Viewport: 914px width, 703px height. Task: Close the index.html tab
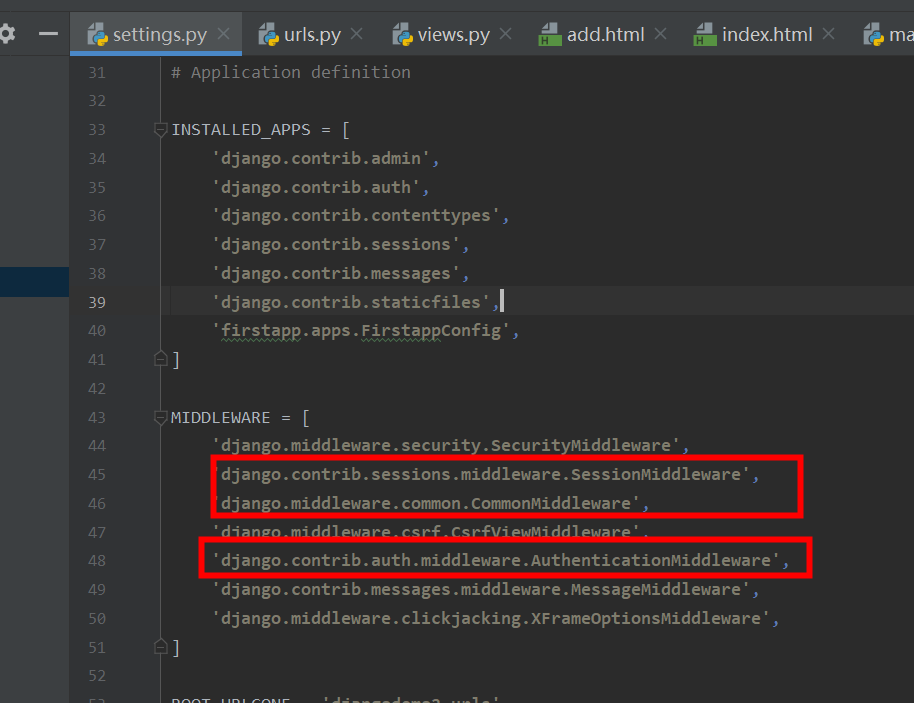coord(828,34)
